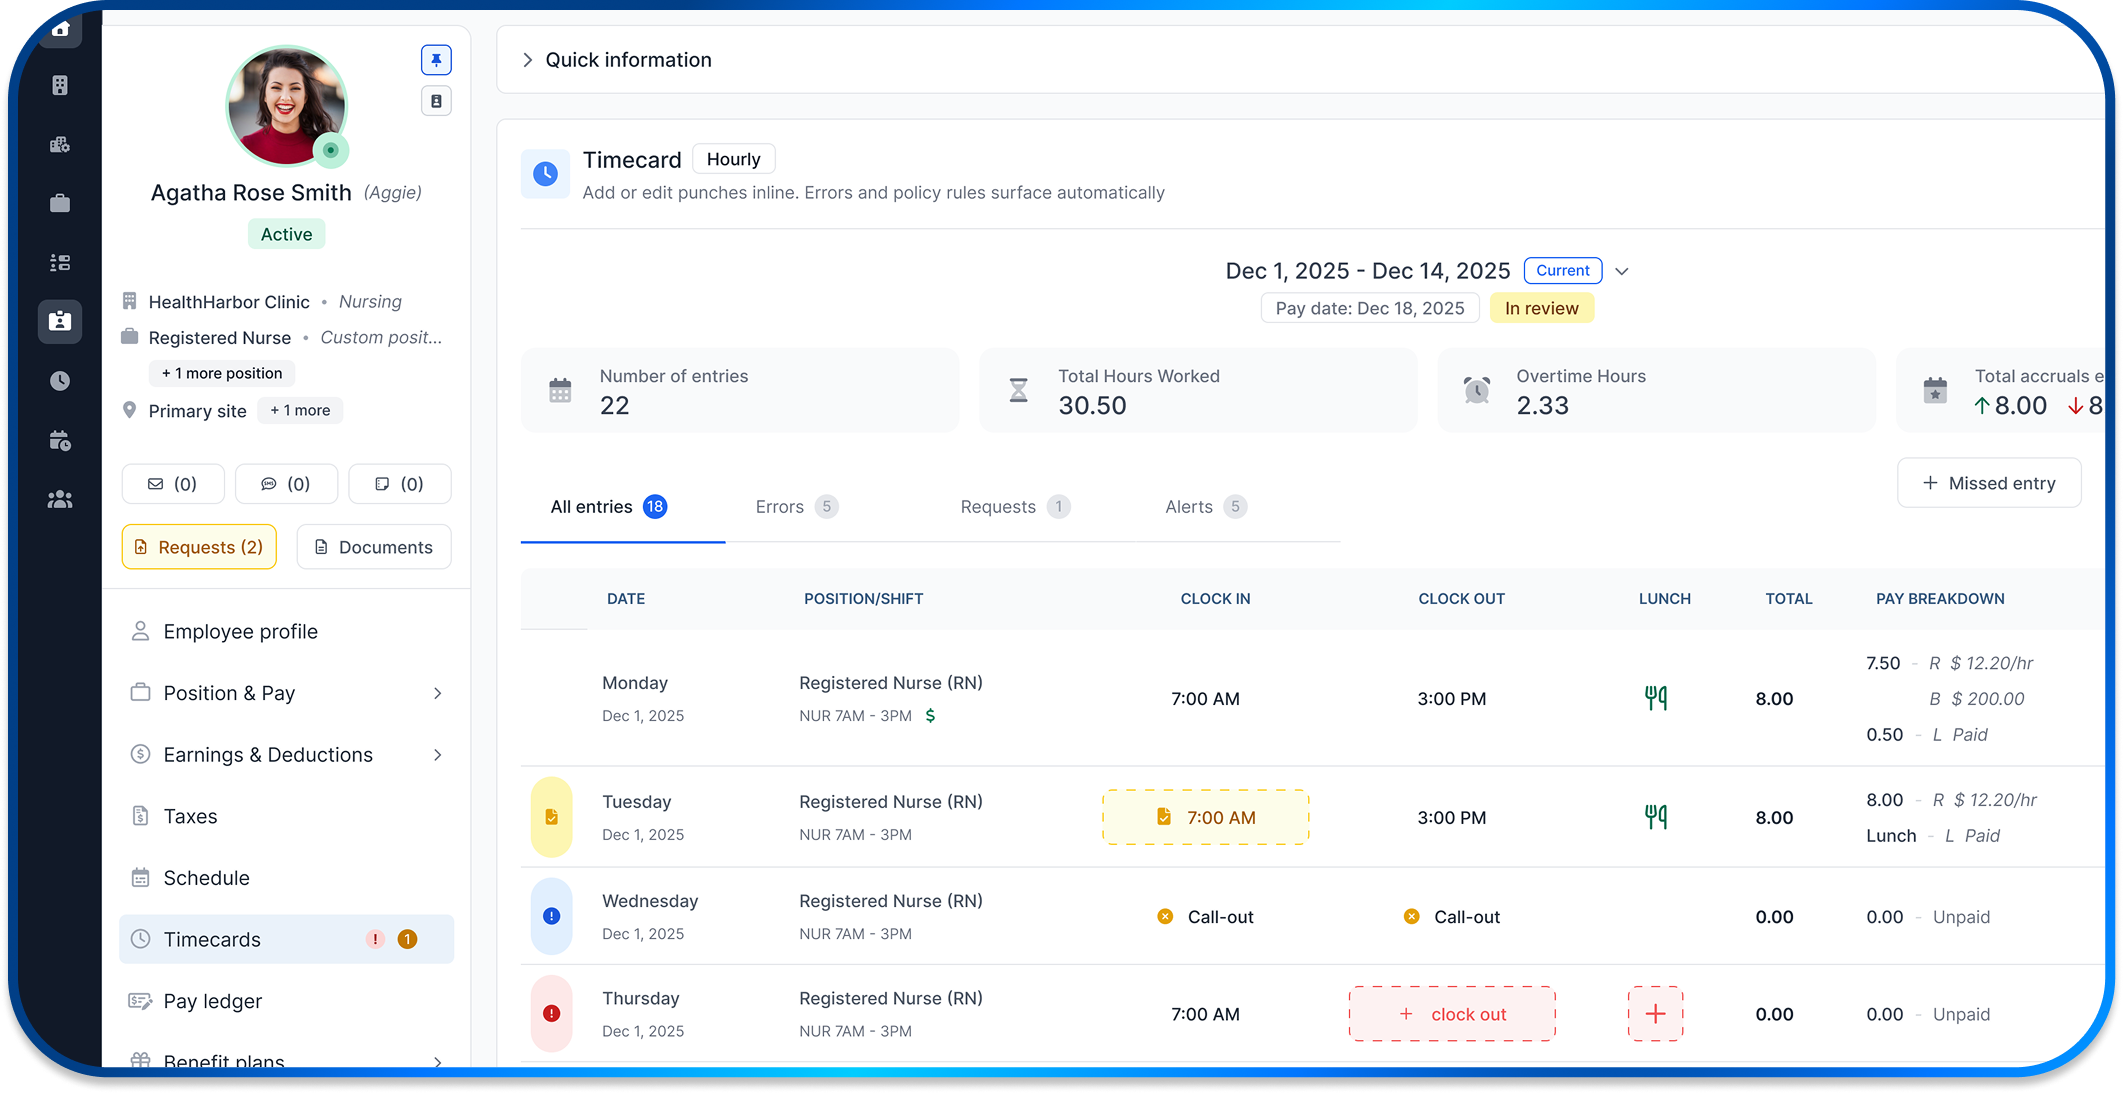
Task: Open Requests (2) for Agatha
Action: coord(199,547)
